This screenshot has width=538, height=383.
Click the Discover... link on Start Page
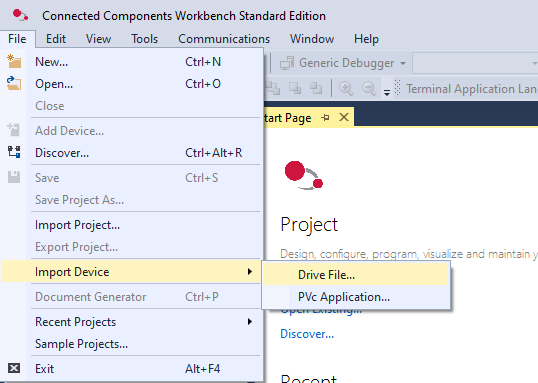pyautogui.click(x=307, y=334)
